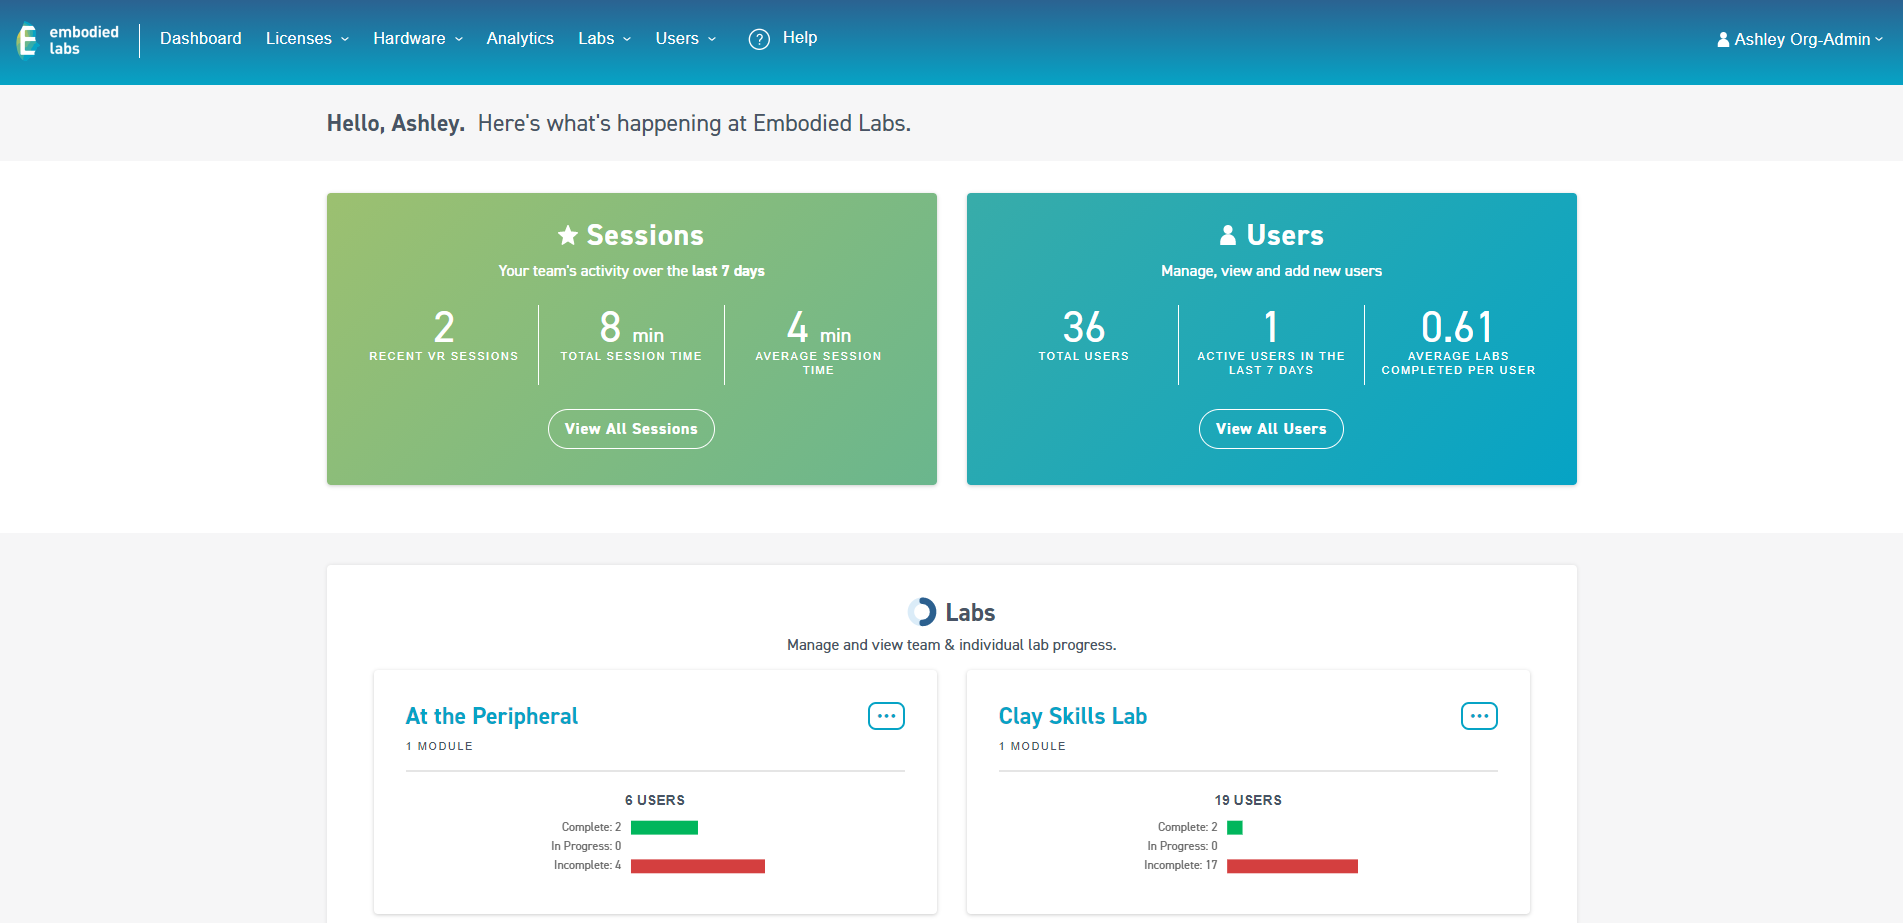This screenshot has width=1903, height=923.
Task: Click the 6 USERS label
Action: (x=655, y=800)
